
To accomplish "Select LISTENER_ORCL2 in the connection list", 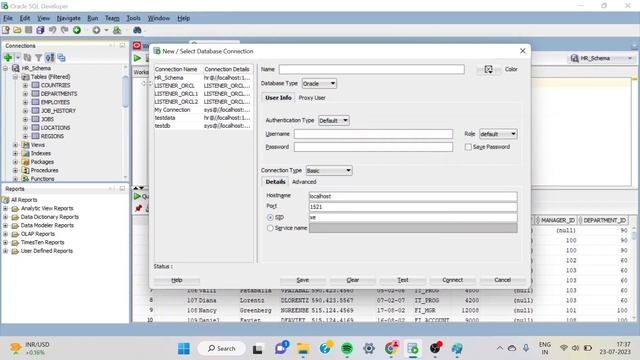I will coord(203,102).
